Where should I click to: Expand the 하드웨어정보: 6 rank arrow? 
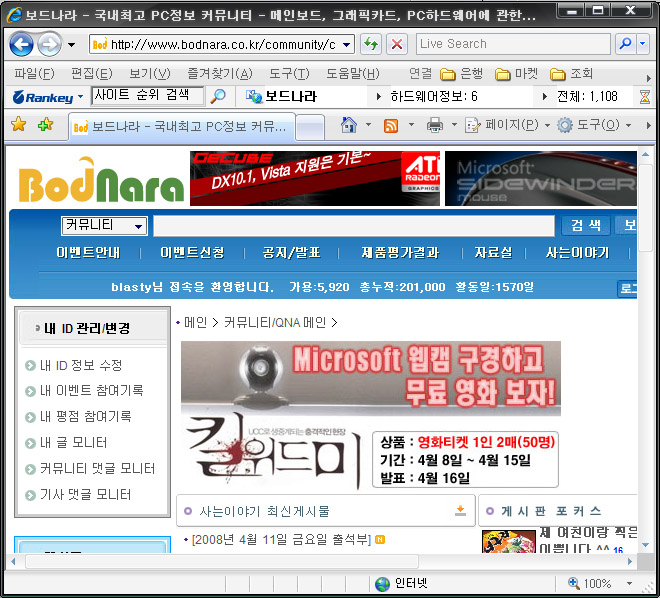[378, 97]
